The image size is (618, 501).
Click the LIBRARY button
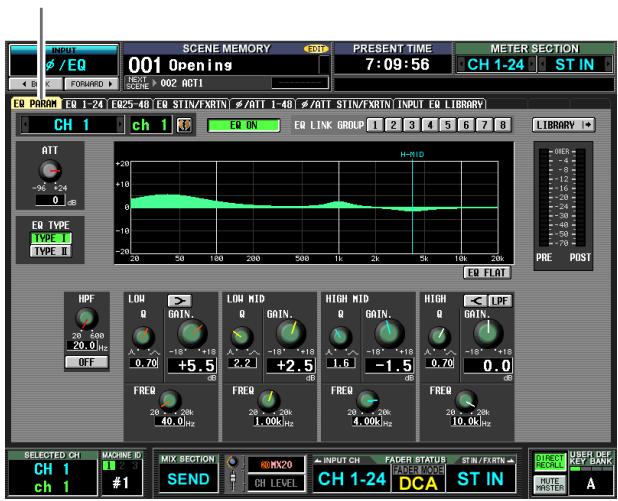564,125
